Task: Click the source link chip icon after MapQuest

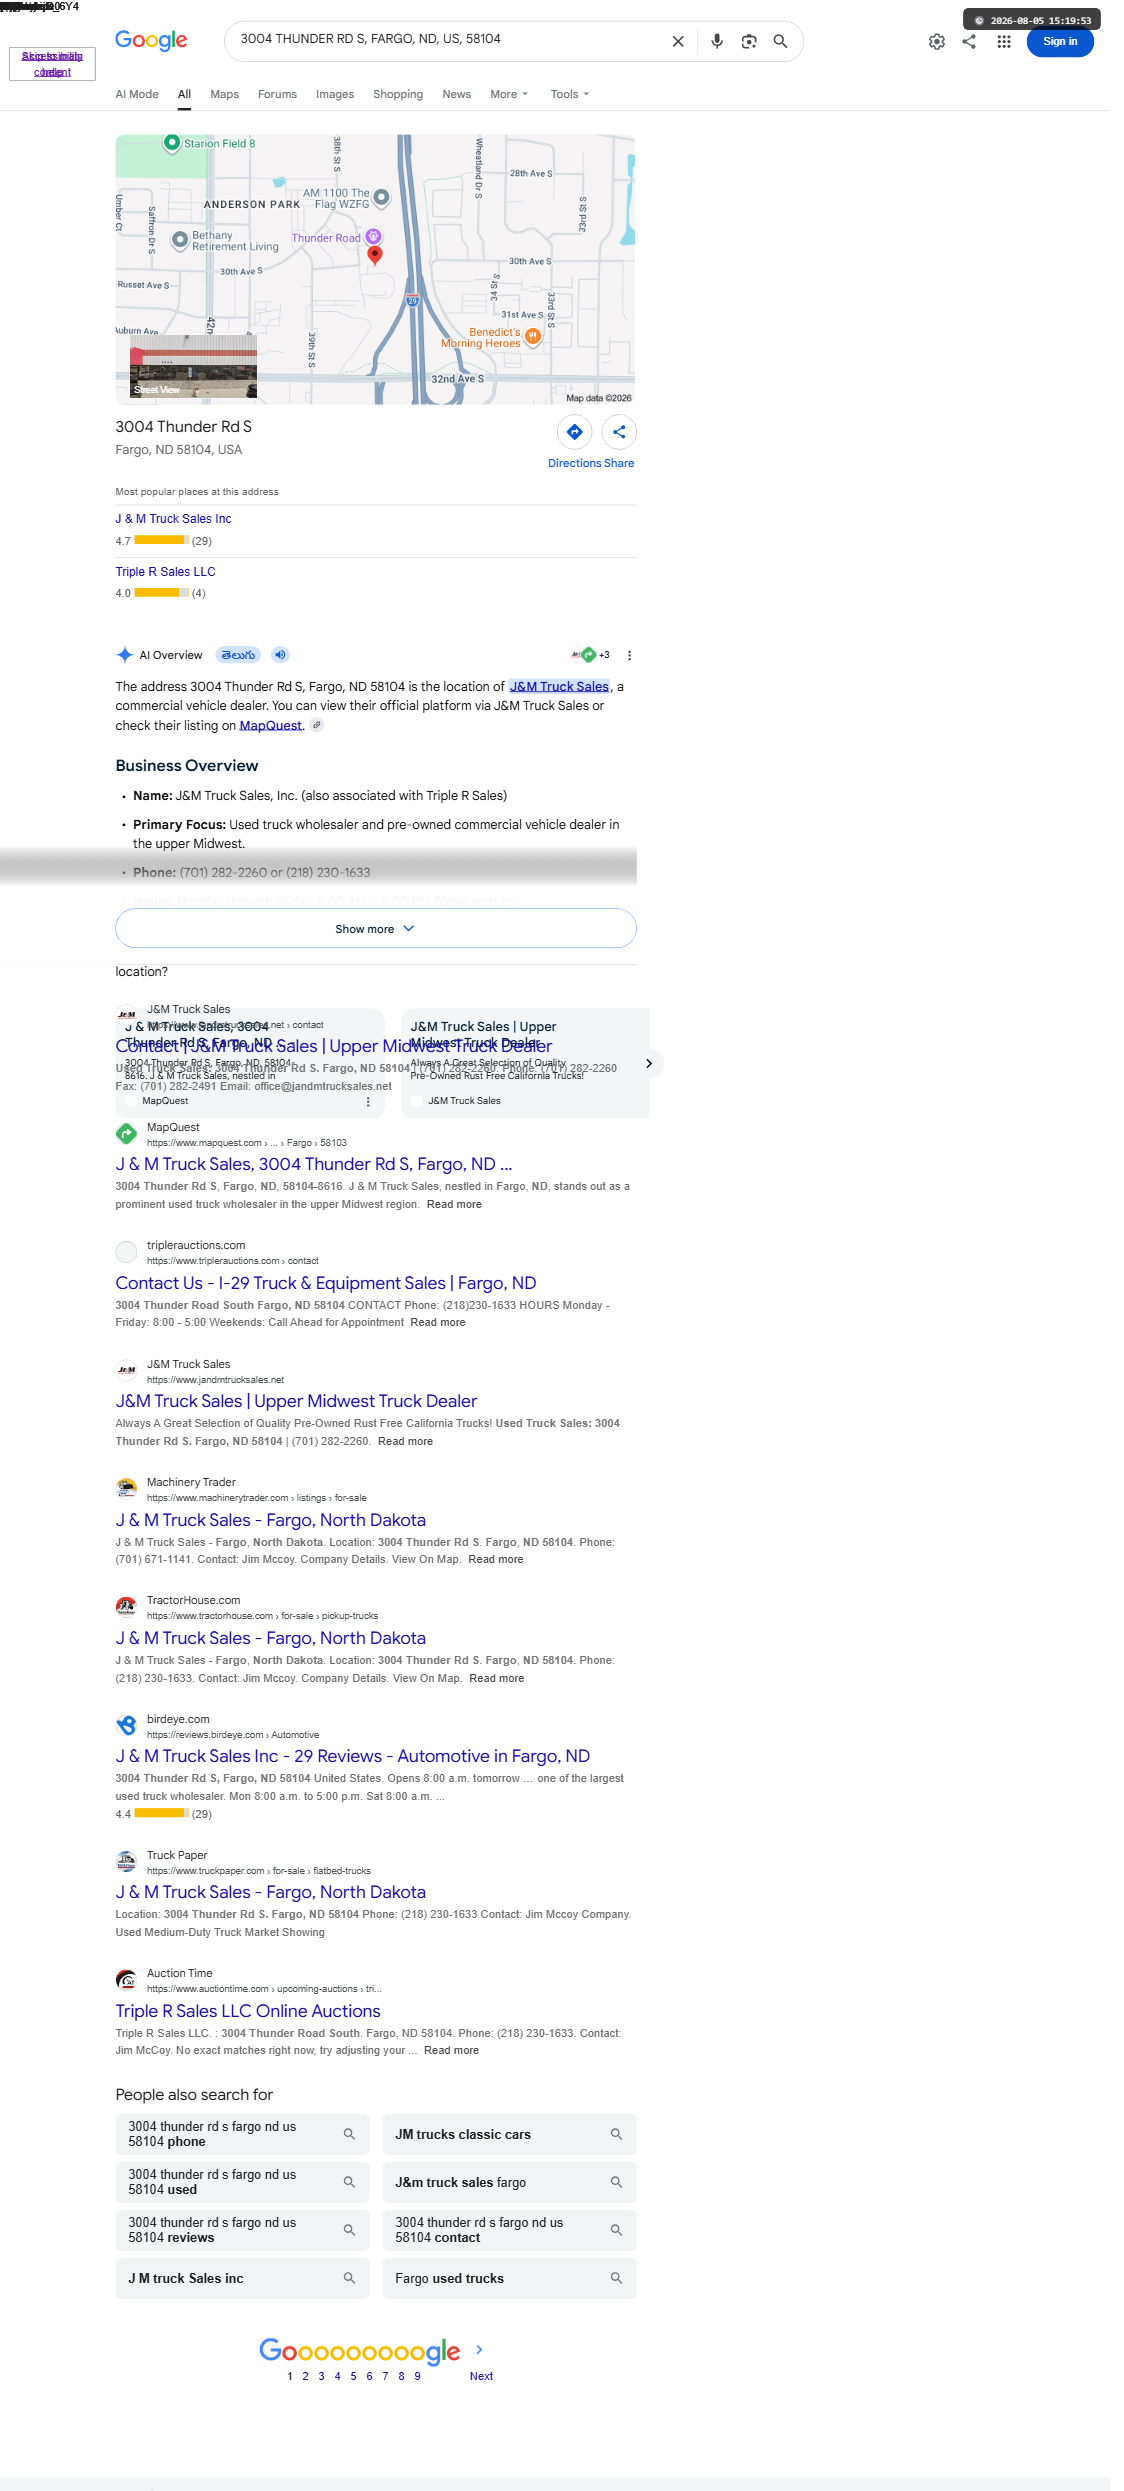Action: tap(317, 725)
